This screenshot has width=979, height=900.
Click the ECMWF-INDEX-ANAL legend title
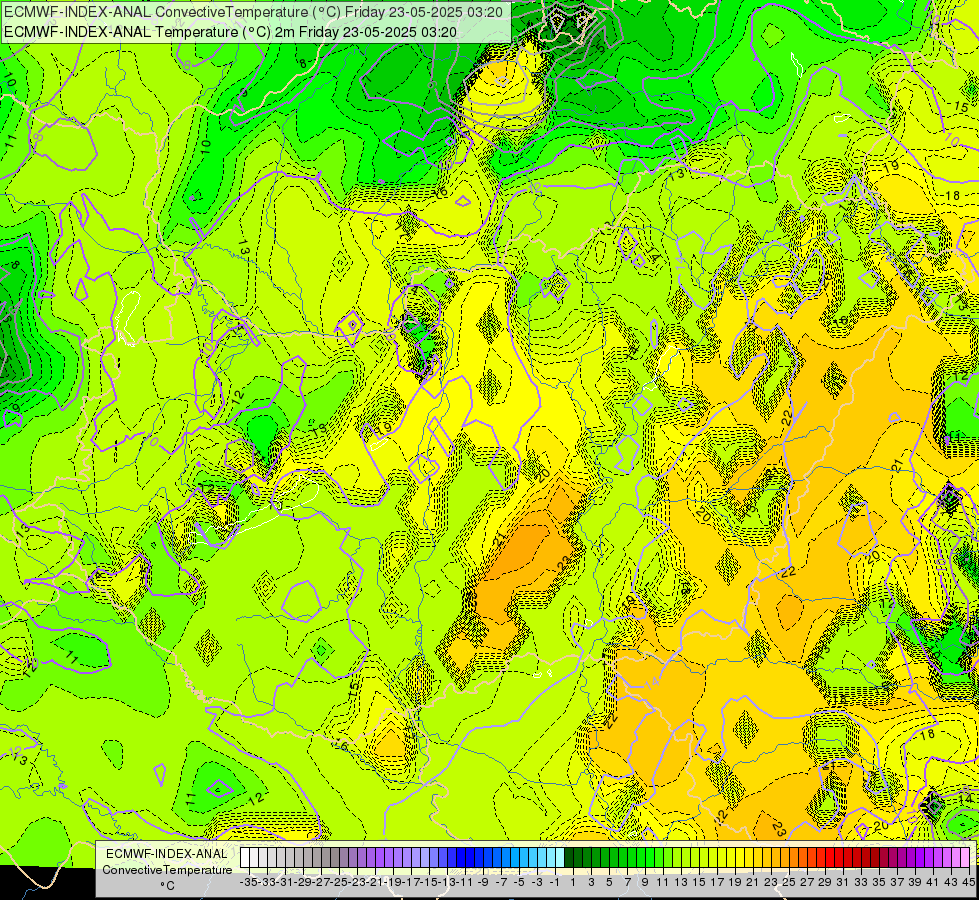(167, 854)
